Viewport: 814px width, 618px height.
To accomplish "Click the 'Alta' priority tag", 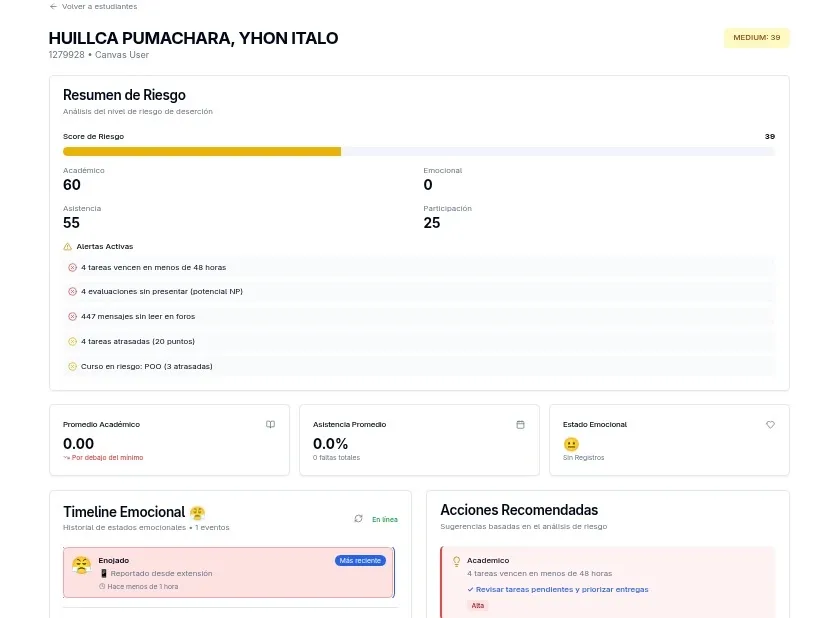I will (478, 605).
